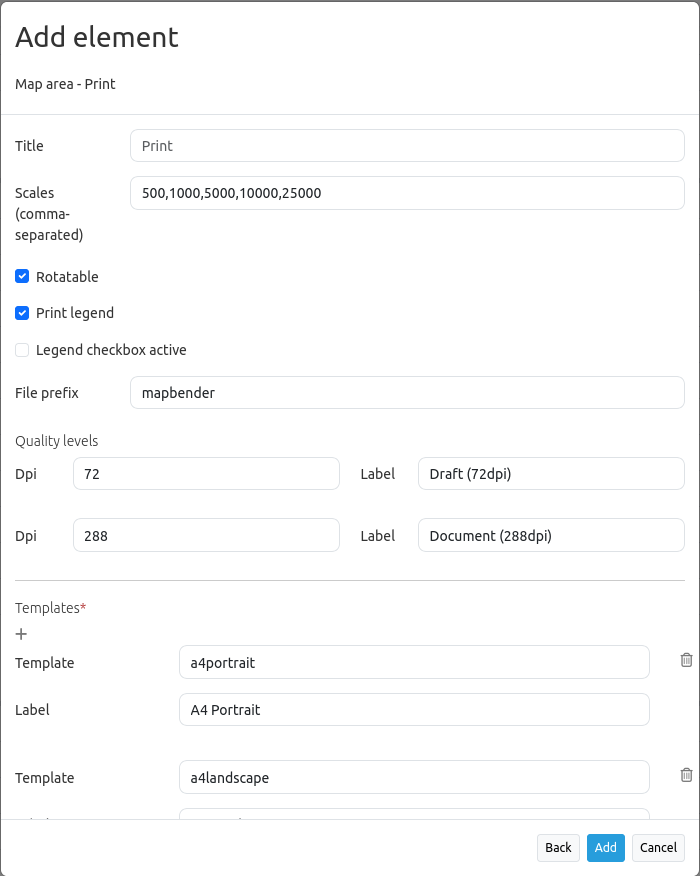700x876 pixels.
Task: Click the Print legend label text
Action: click(x=75, y=313)
